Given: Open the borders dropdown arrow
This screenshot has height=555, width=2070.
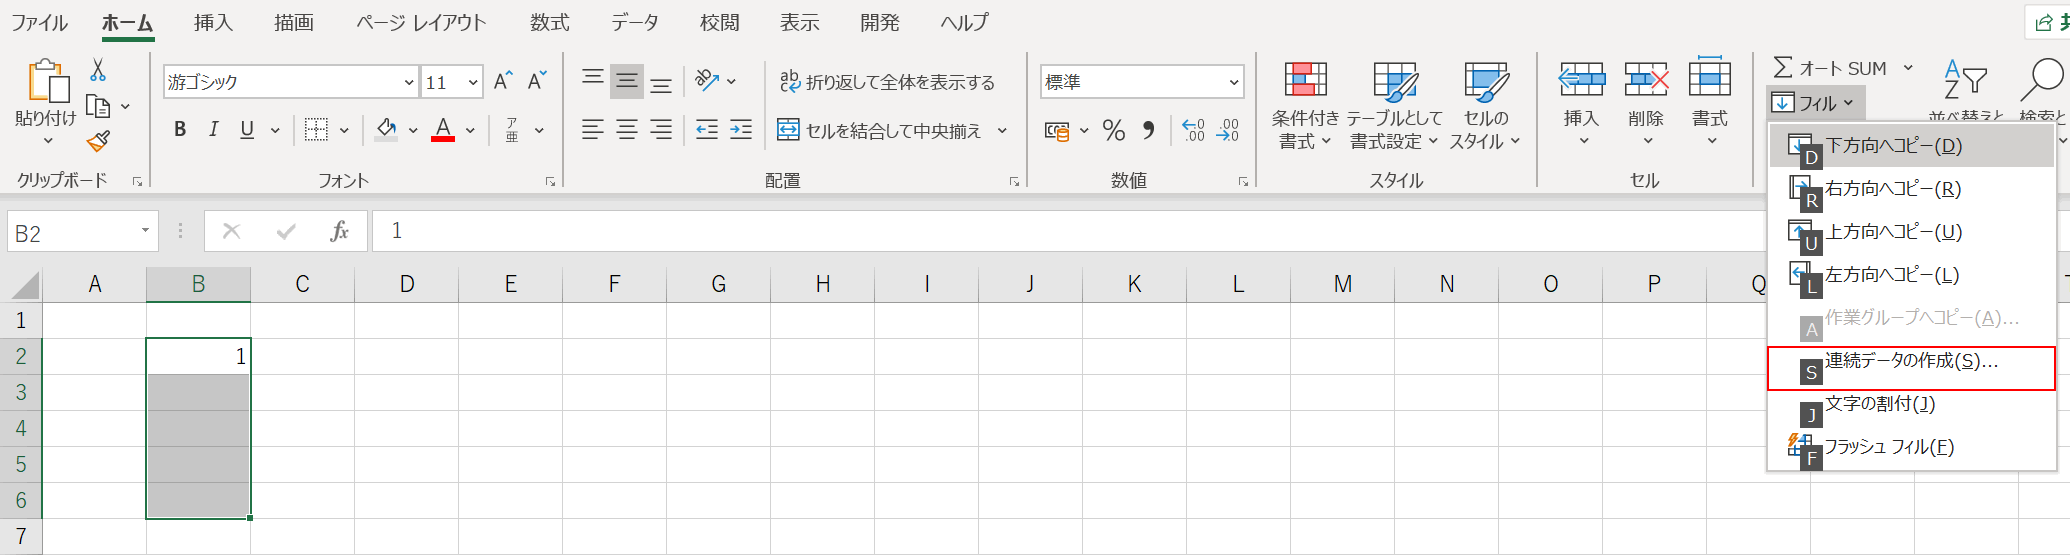Looking at the screenshot, I should 344,130.
